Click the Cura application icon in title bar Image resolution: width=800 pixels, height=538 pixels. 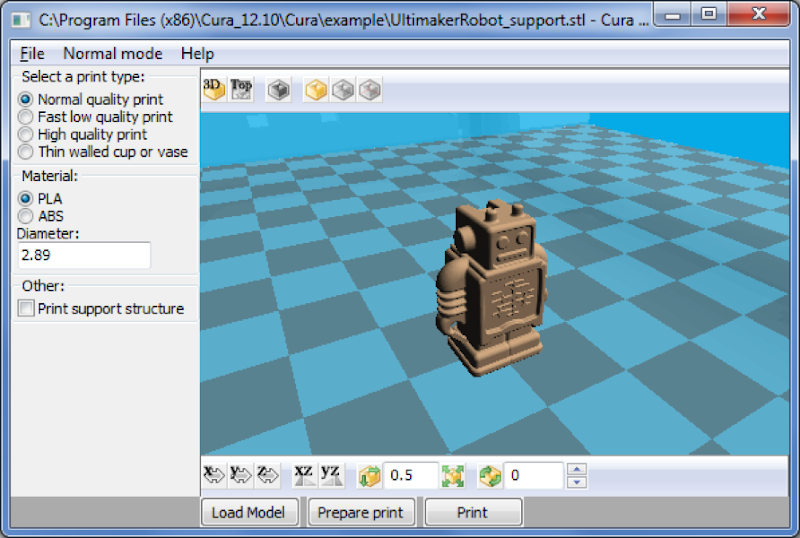21,20
